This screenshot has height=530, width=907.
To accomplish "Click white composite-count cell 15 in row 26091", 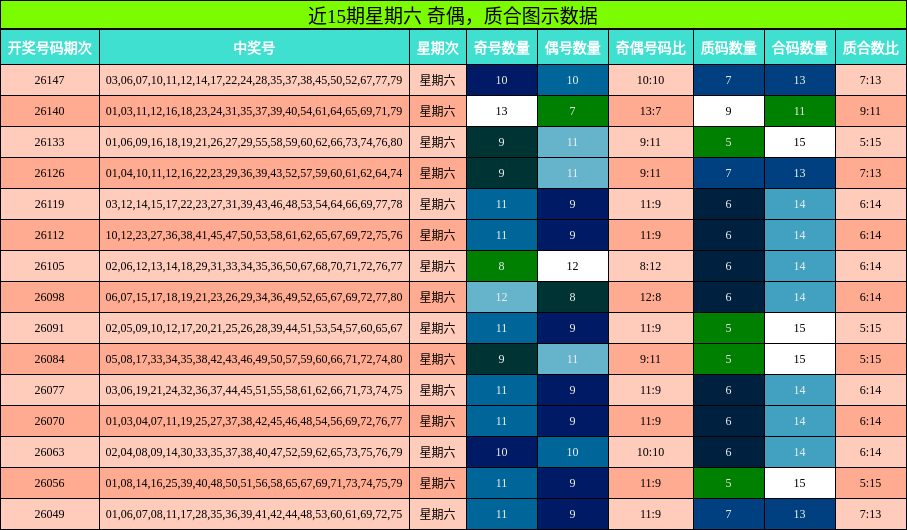I will [x=799, y=328].
